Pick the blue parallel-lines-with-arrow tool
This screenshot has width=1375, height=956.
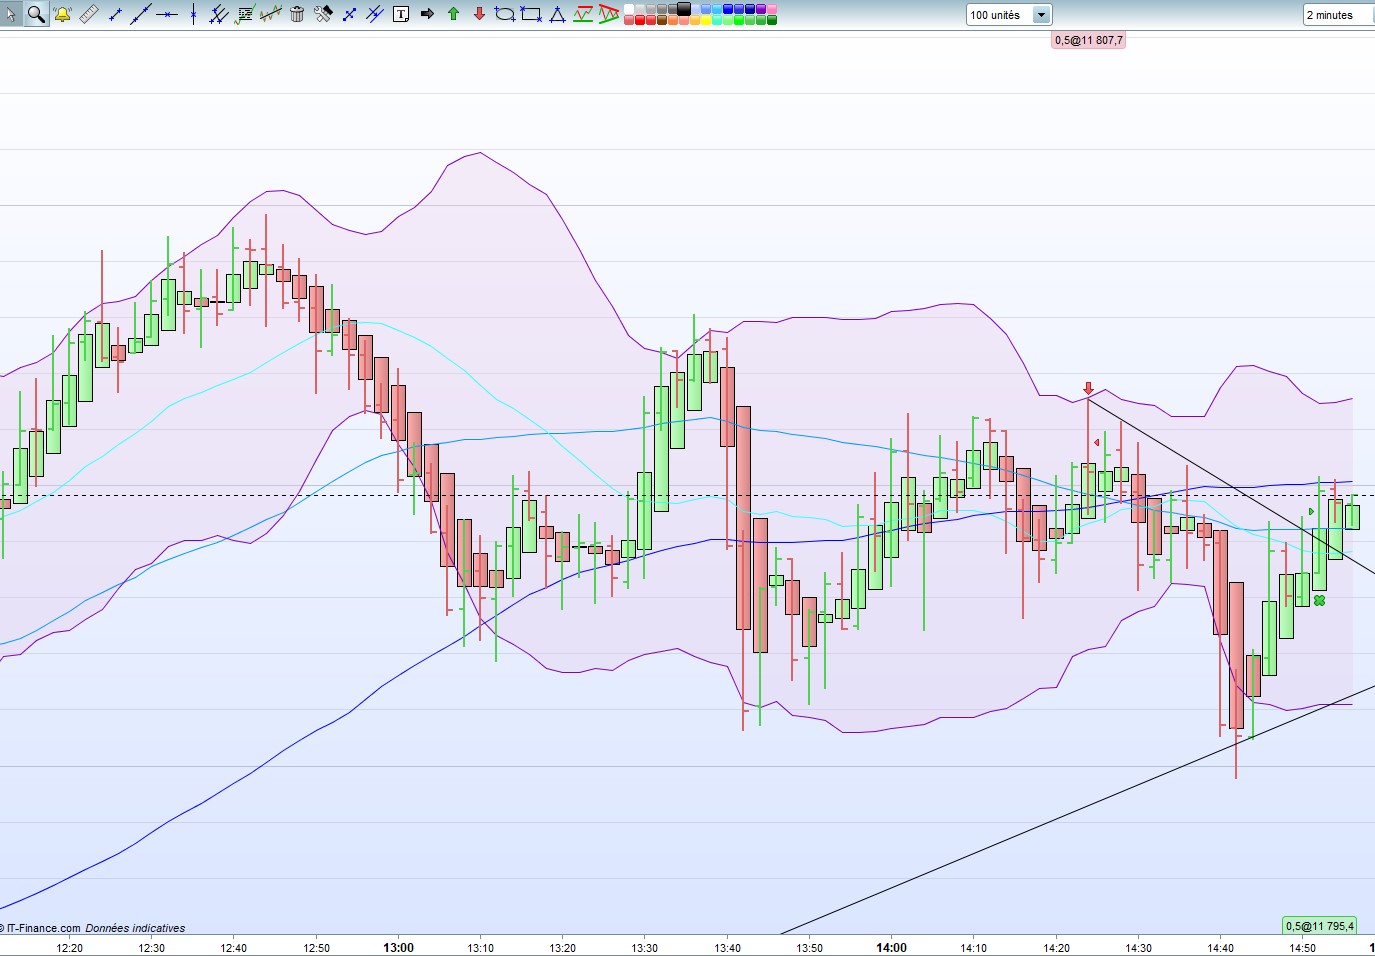pyautogui.click(x=375, y=14)
